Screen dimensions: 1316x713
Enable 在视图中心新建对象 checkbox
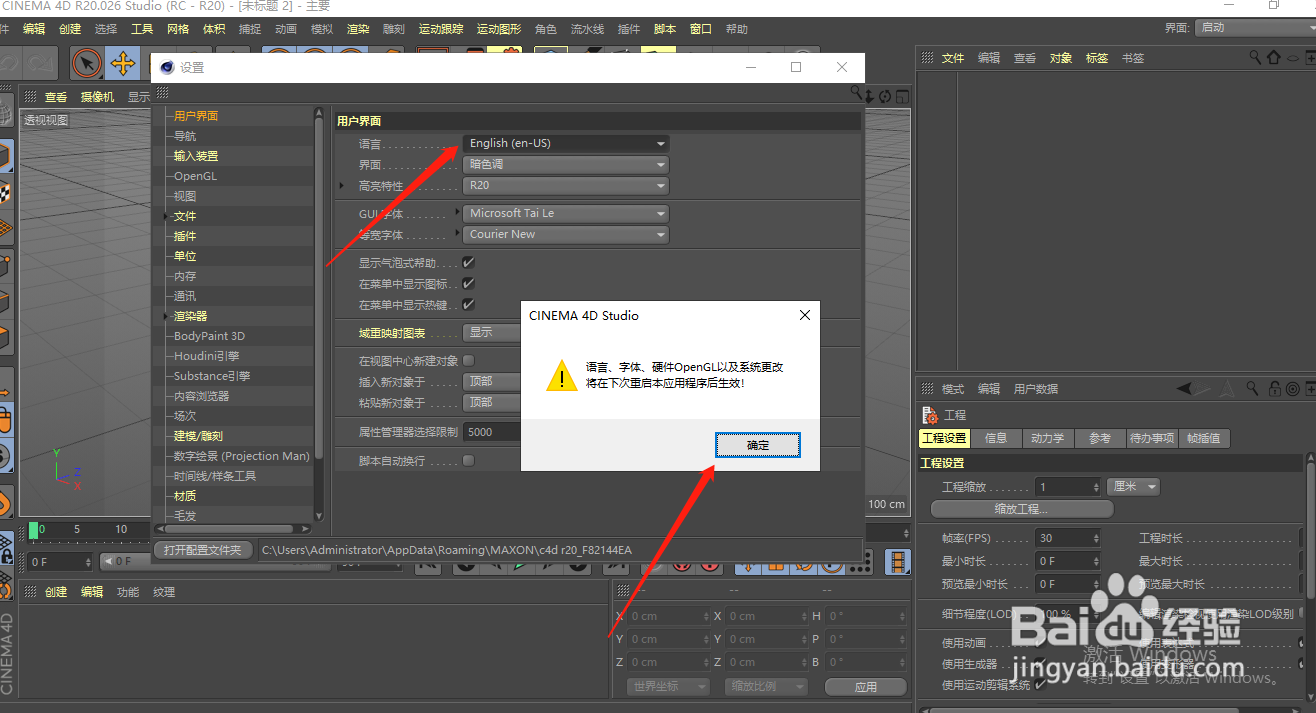pos(468,360)
